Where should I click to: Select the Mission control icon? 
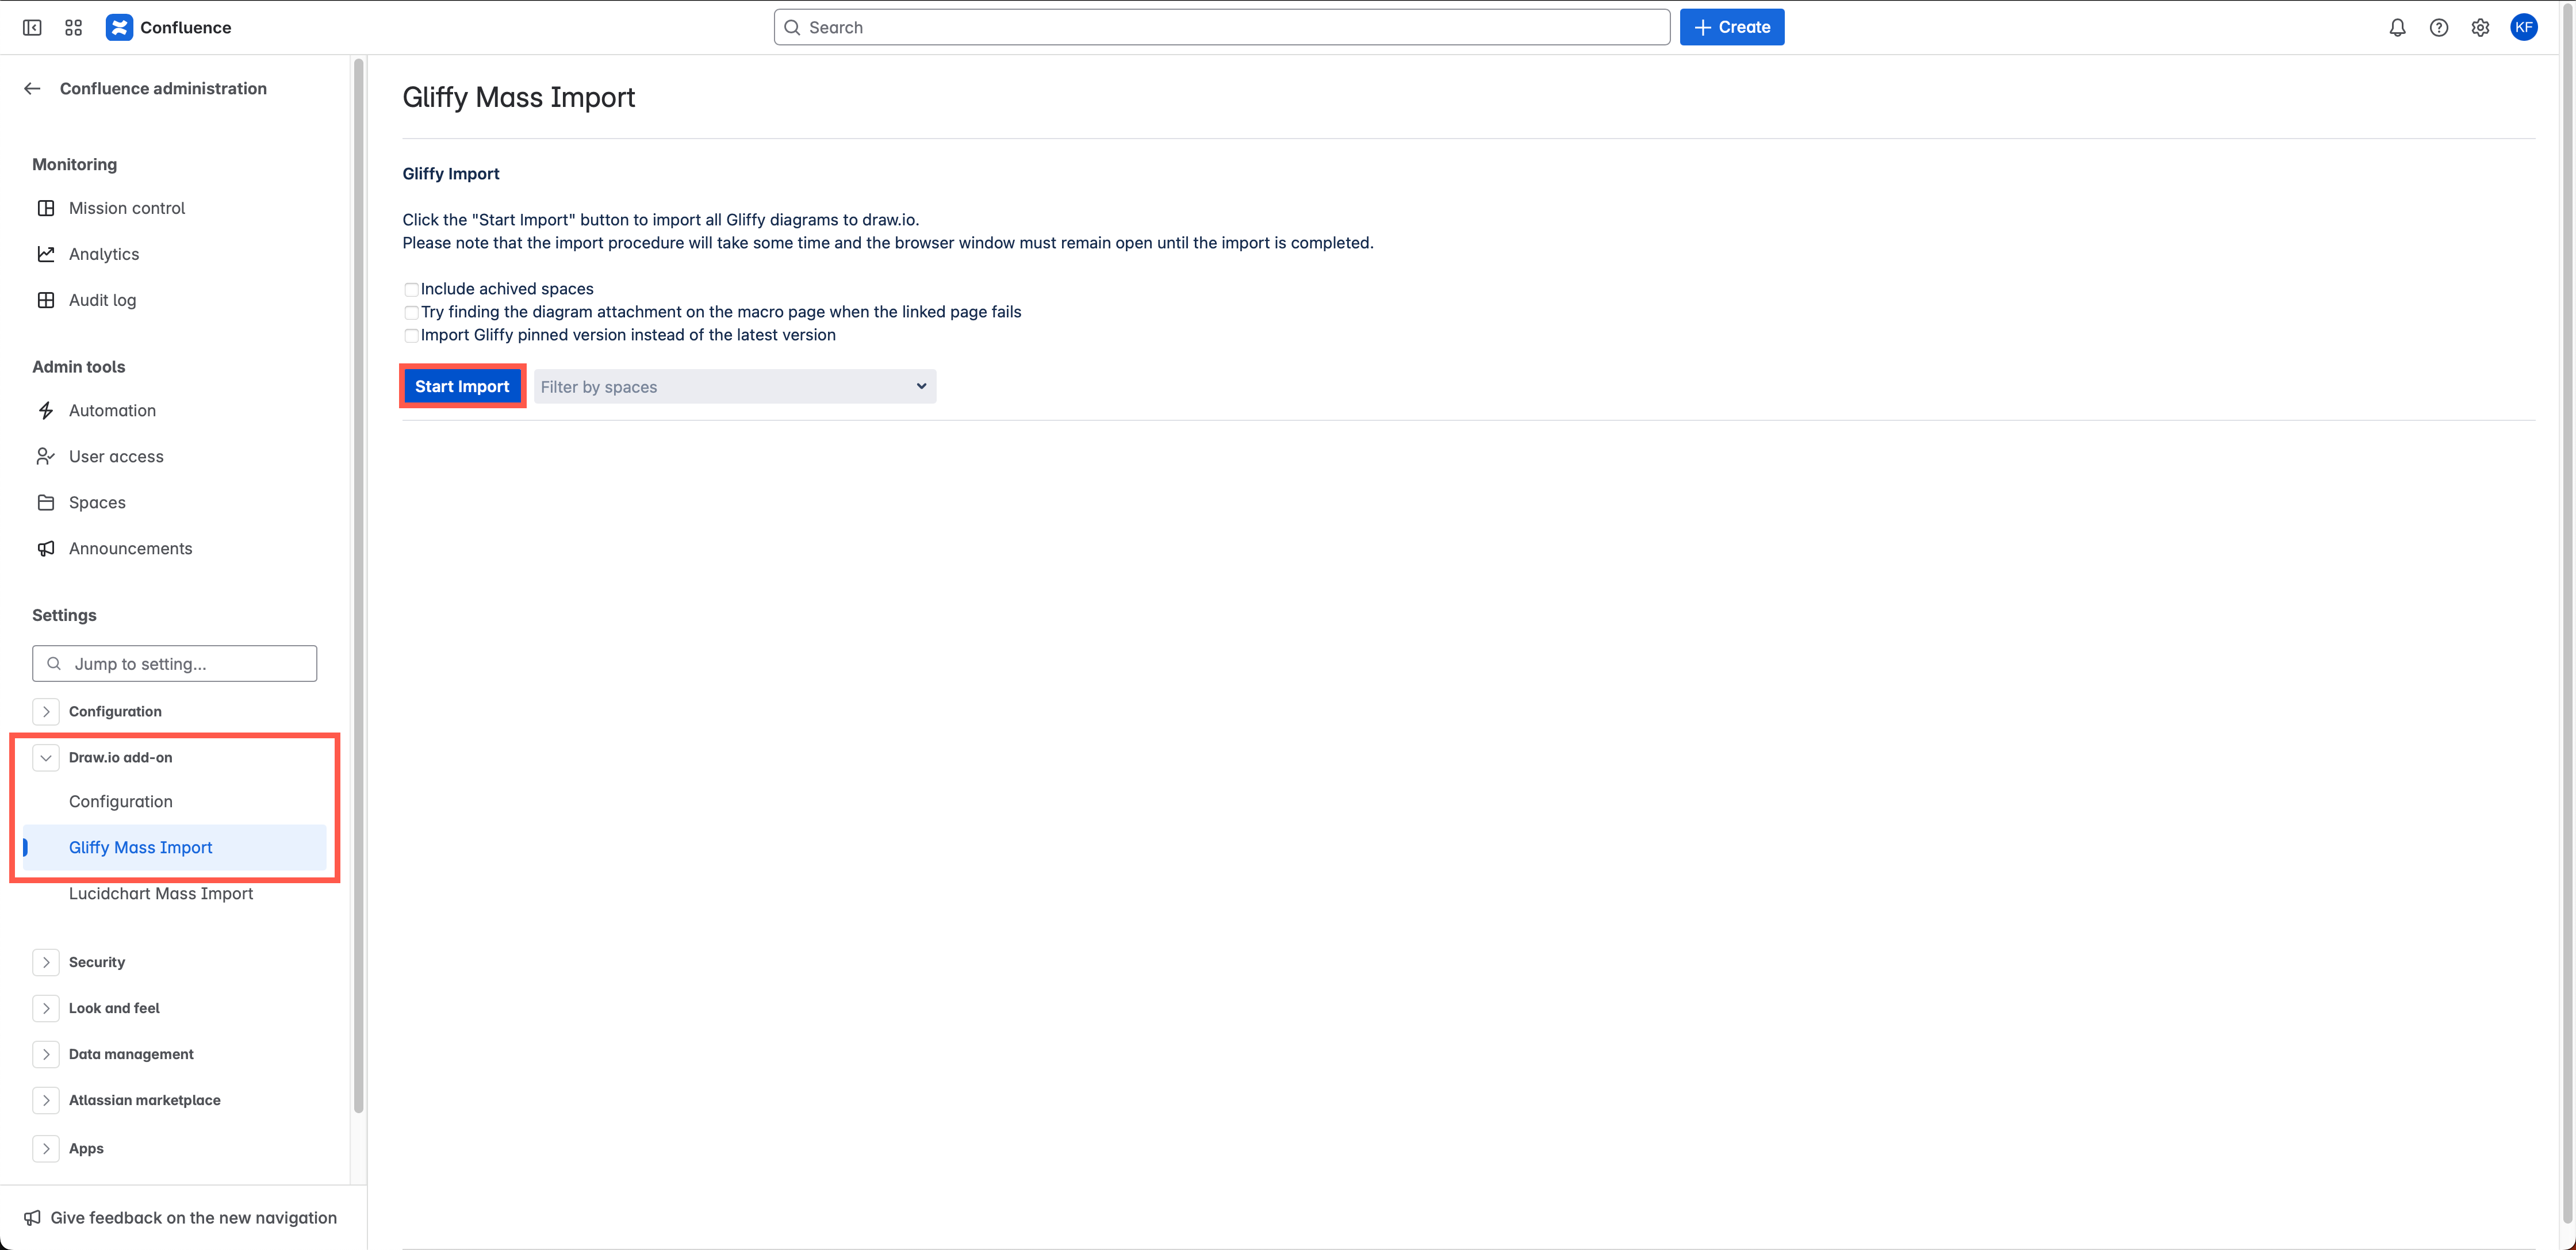coord(46,208)
